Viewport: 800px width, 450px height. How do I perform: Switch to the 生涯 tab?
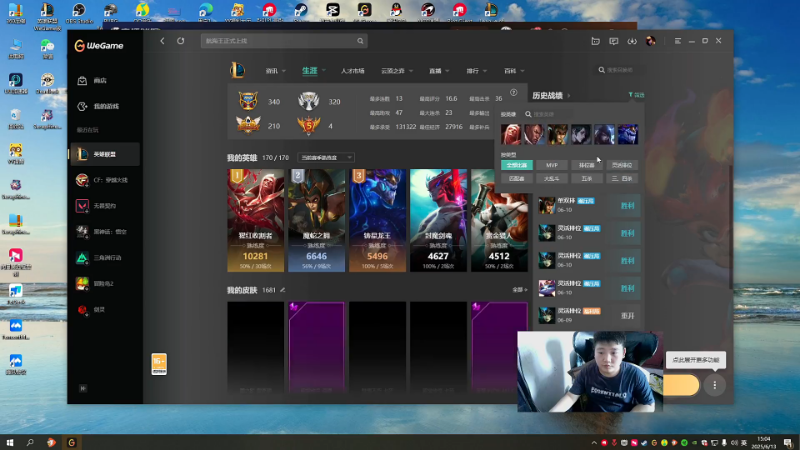310,70
